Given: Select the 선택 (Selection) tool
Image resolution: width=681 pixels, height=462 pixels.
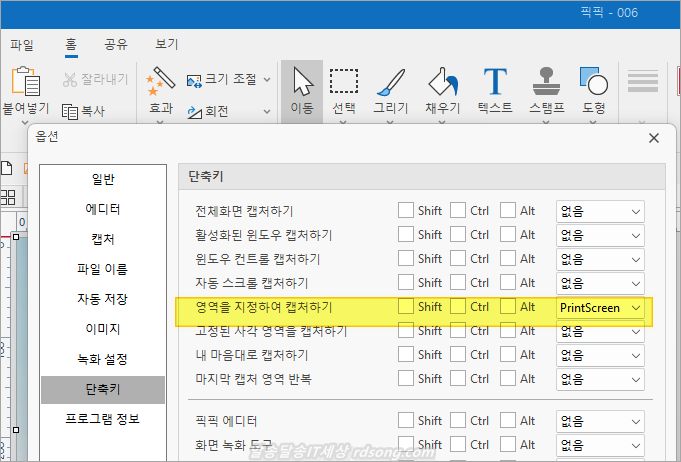Looking at the screenshot, I should click(x=344, y=89).
